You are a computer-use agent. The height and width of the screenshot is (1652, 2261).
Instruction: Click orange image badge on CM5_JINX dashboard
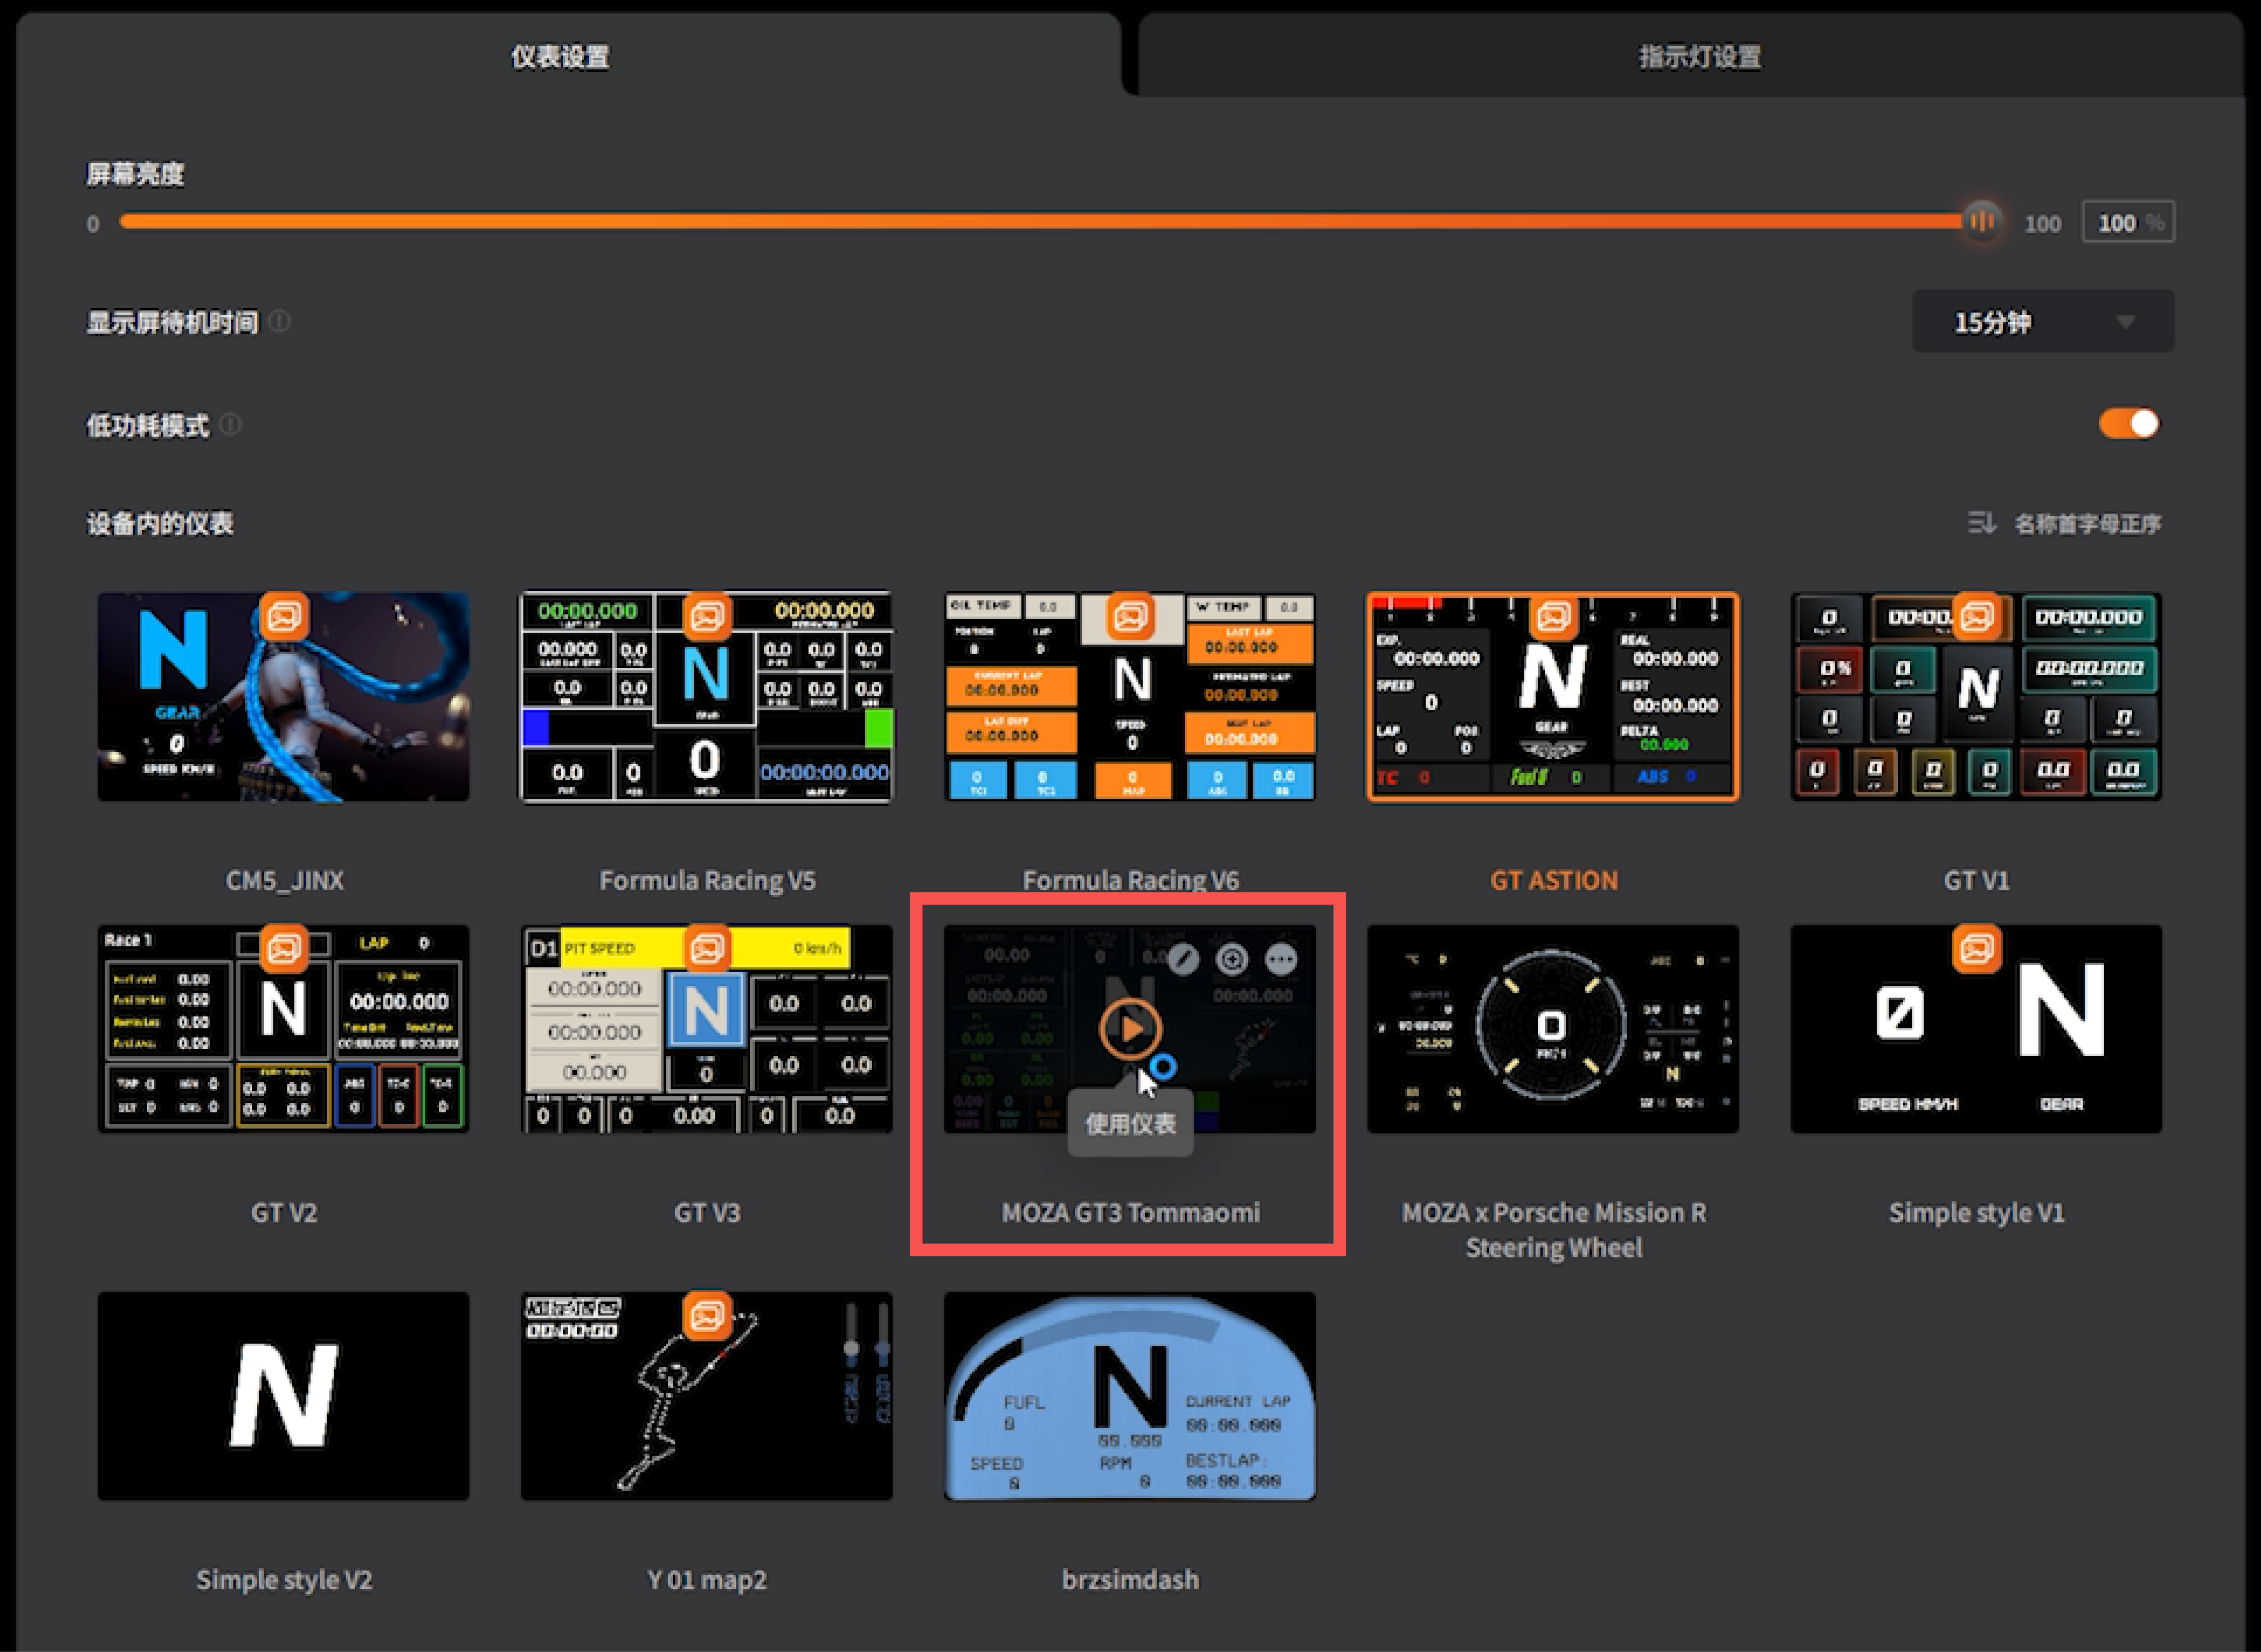point(284,617)
